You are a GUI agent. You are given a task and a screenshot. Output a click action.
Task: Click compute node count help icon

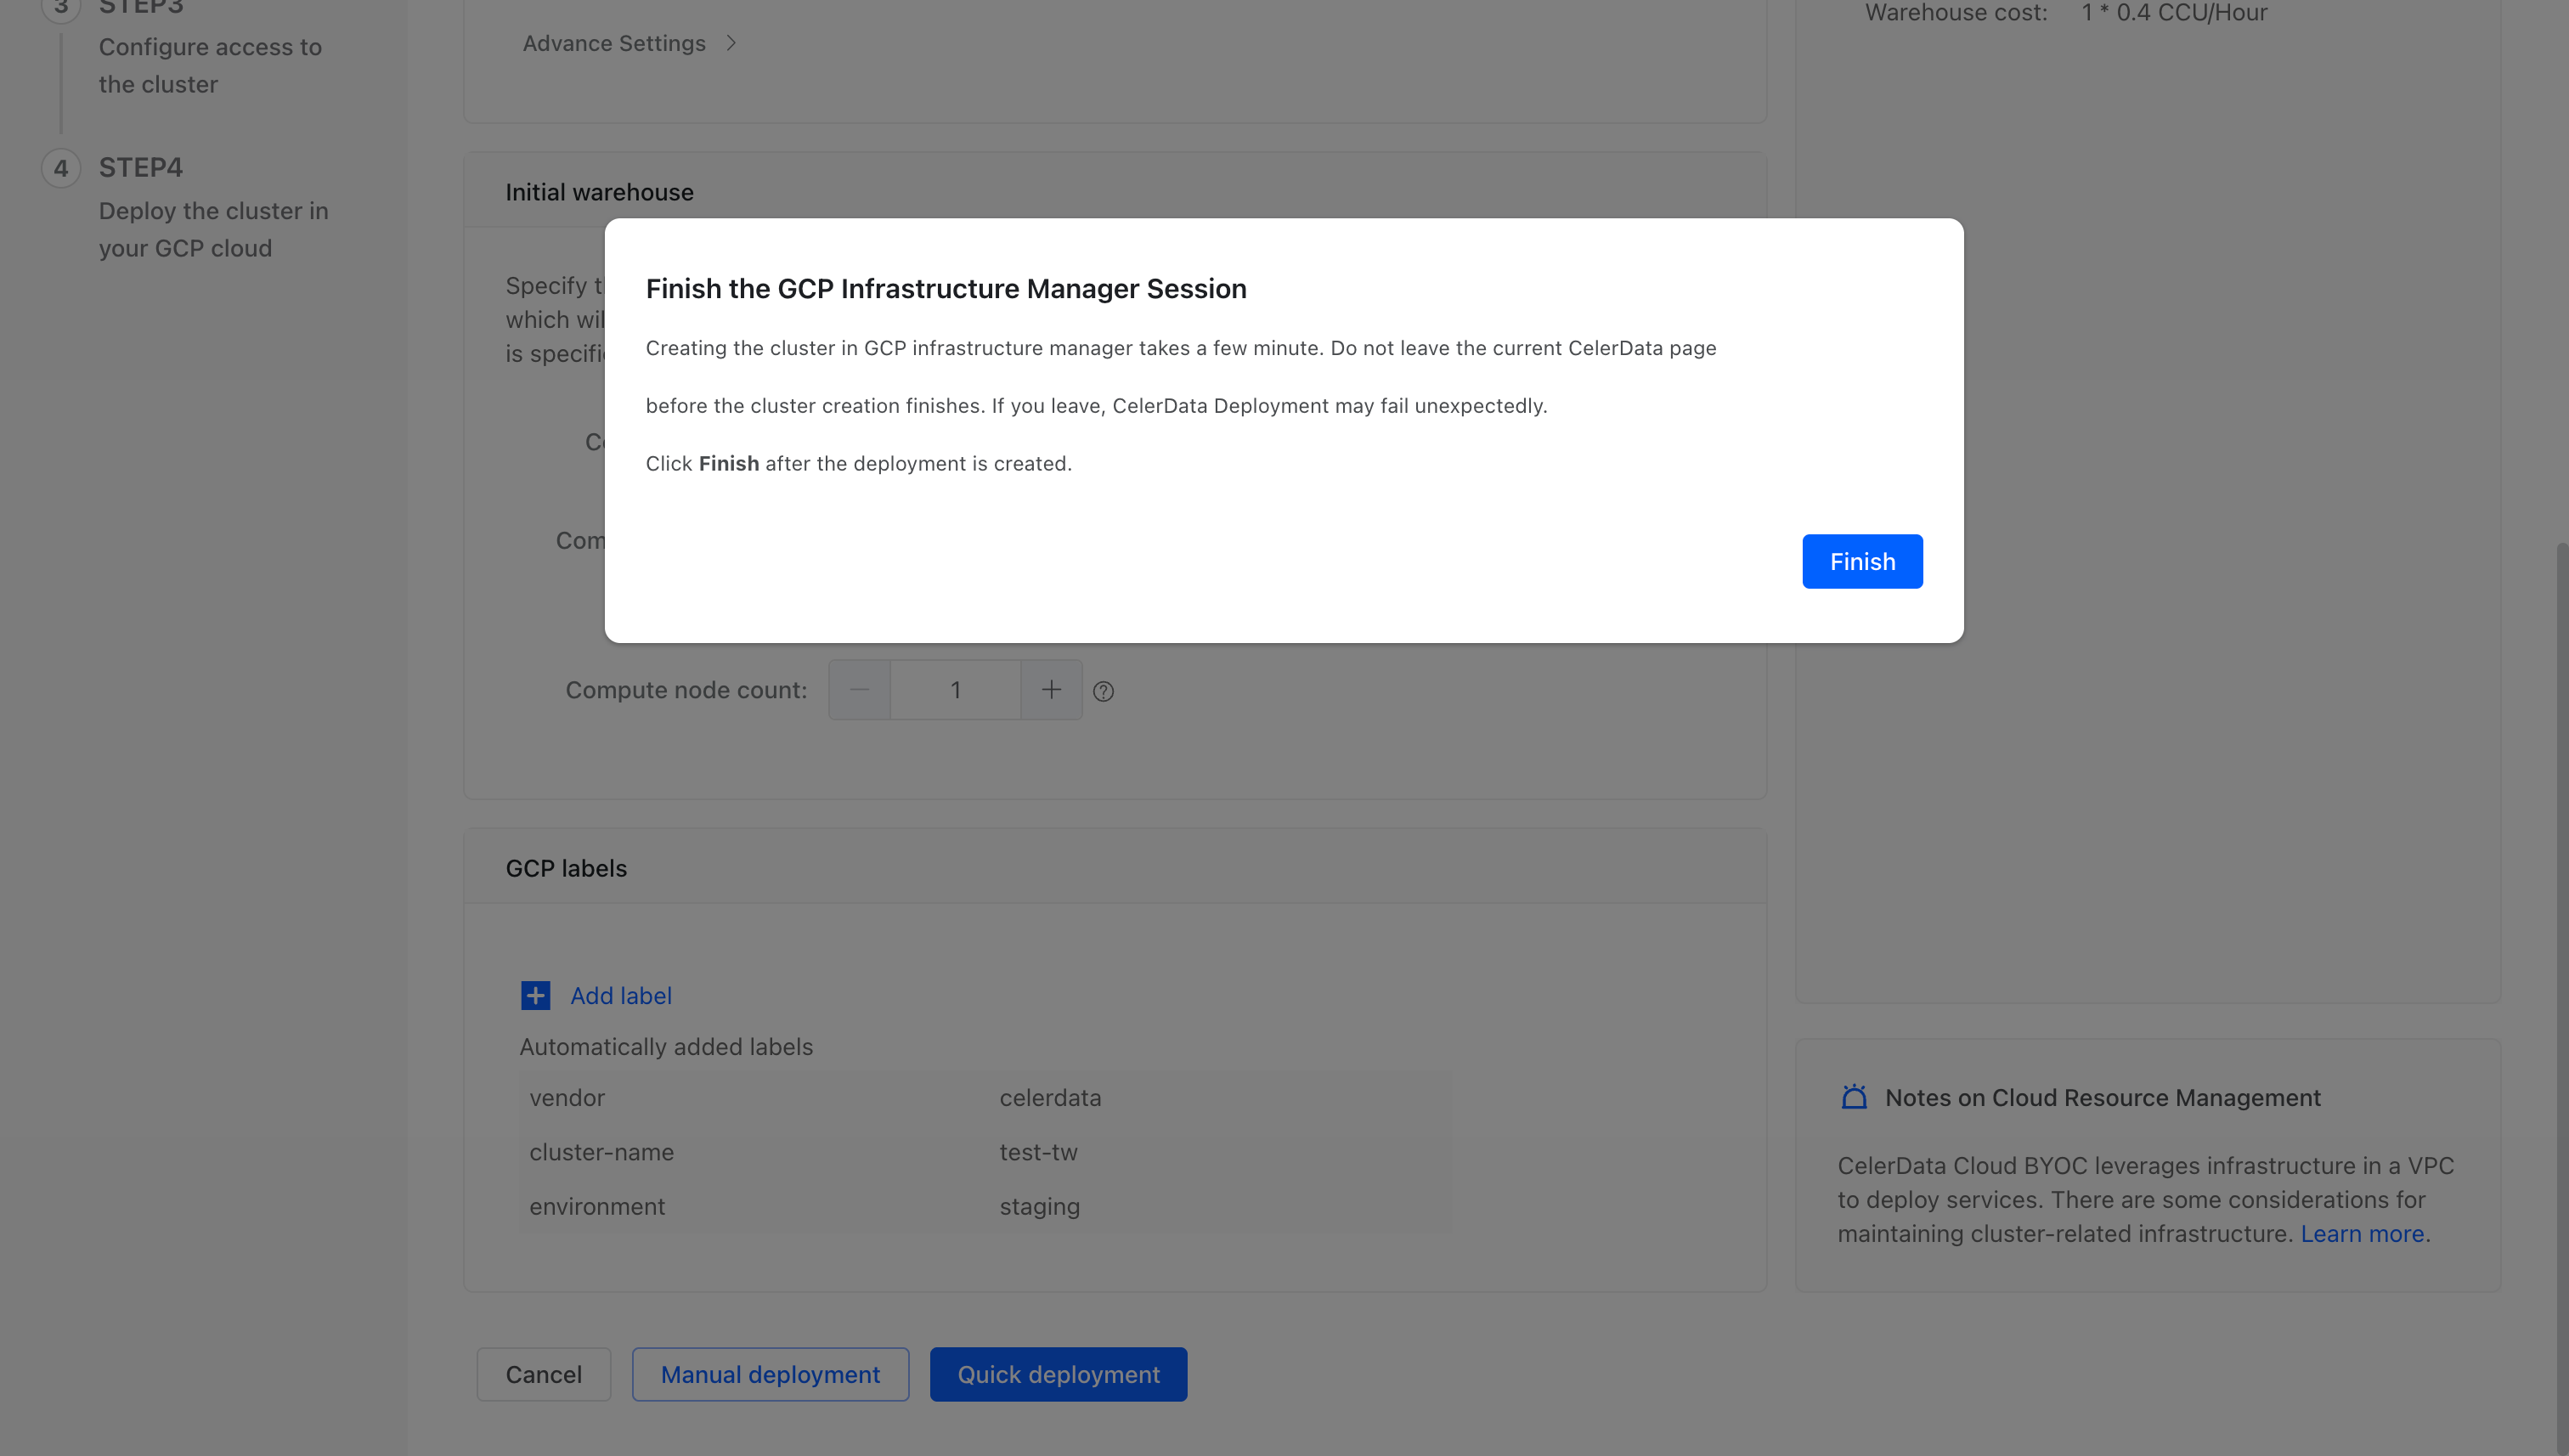pos(1103,691)
